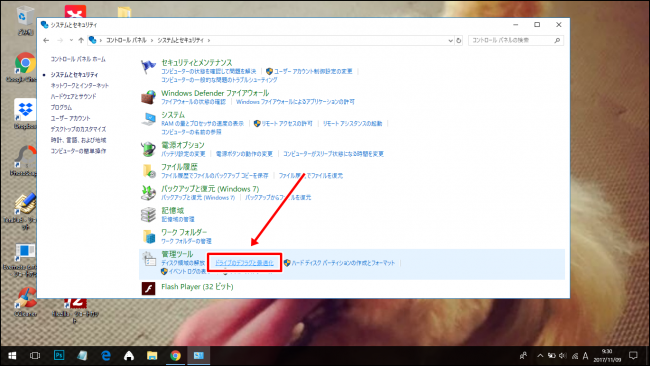Open the Windows Defender firewall brick icon
Image resolution: width=650 pixels, height=366 pixels.
[148, 97]
